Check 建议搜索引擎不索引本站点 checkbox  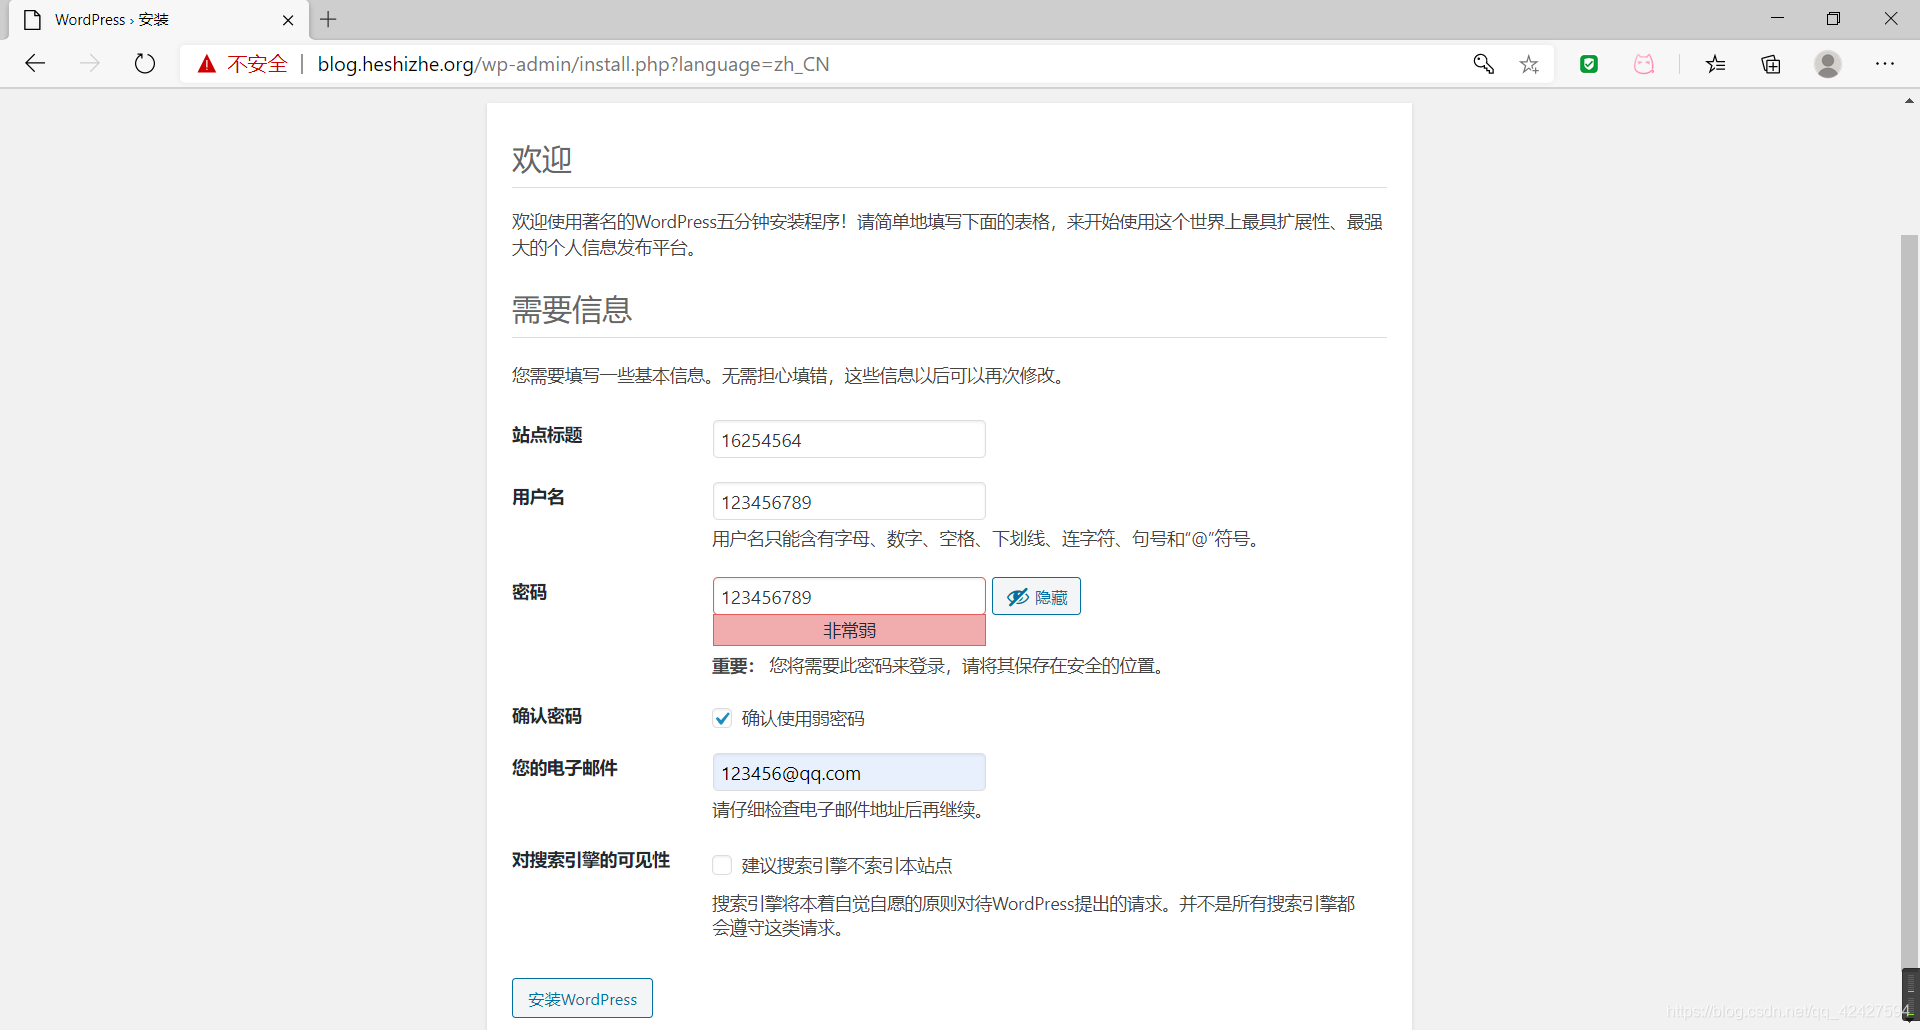coord(722,865)
